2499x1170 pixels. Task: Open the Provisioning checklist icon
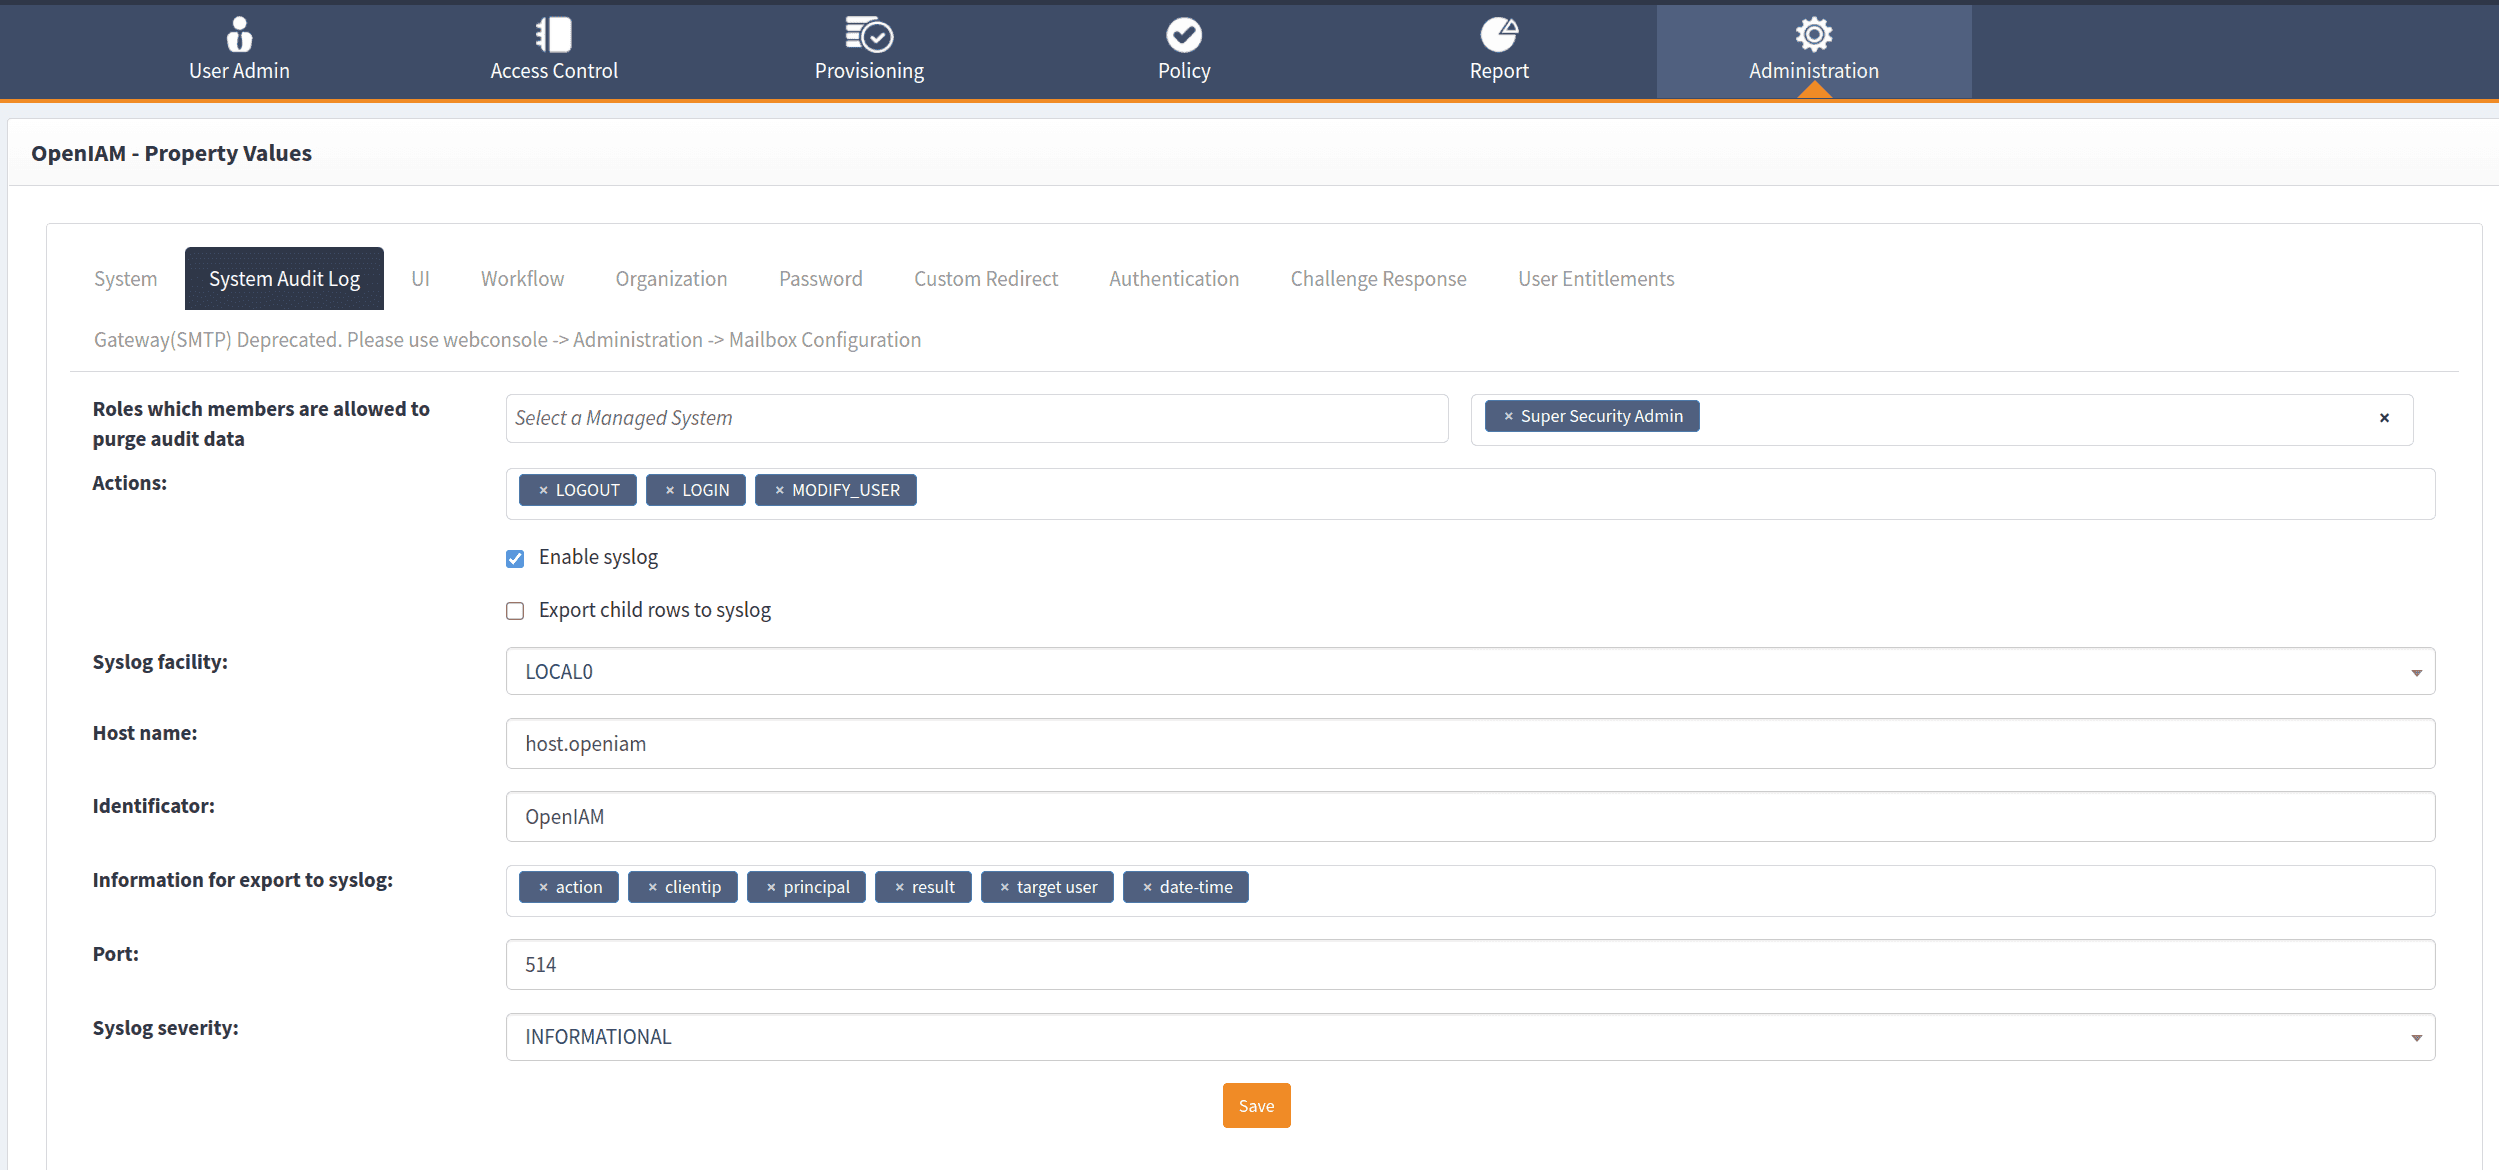click(868, 35)
